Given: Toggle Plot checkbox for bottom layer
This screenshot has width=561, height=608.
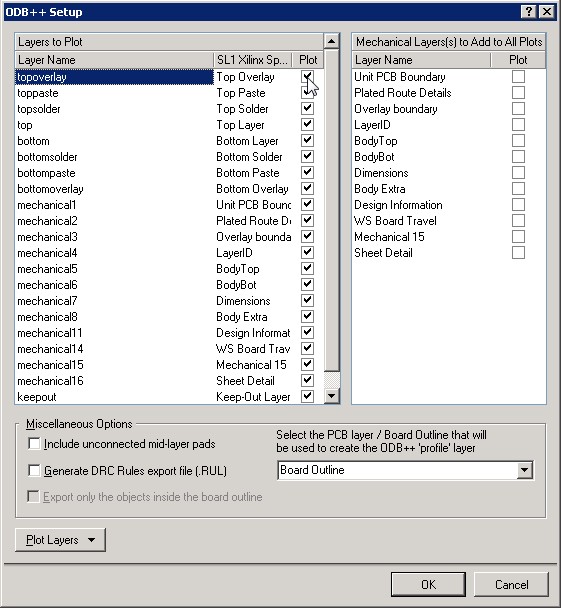Looking at the screenshot, I should (x=307, y=140).
